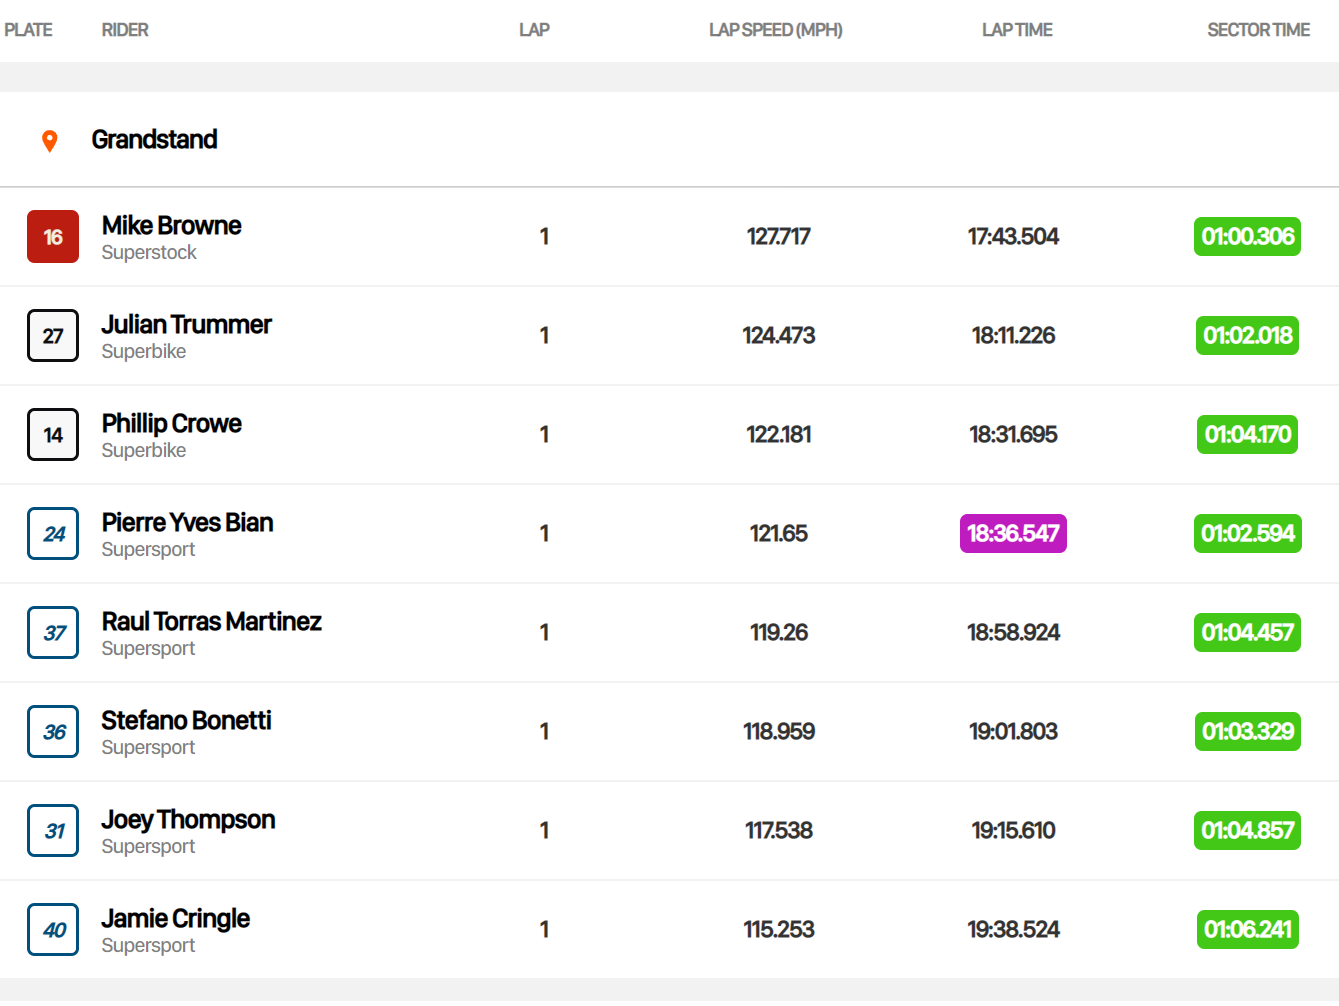Click Jamie Cringle's plate 40 badge

pyautogui.click(x=53, y=930)
